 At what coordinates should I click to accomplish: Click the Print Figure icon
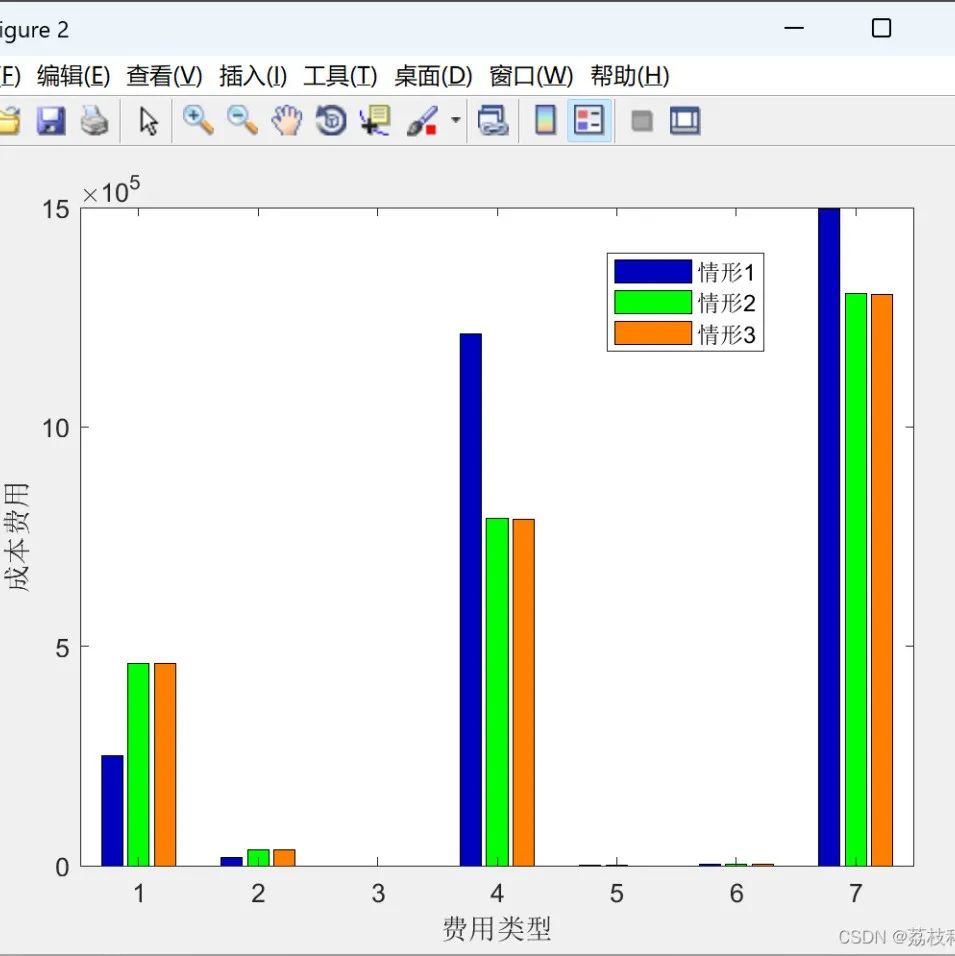coord(95,121)
